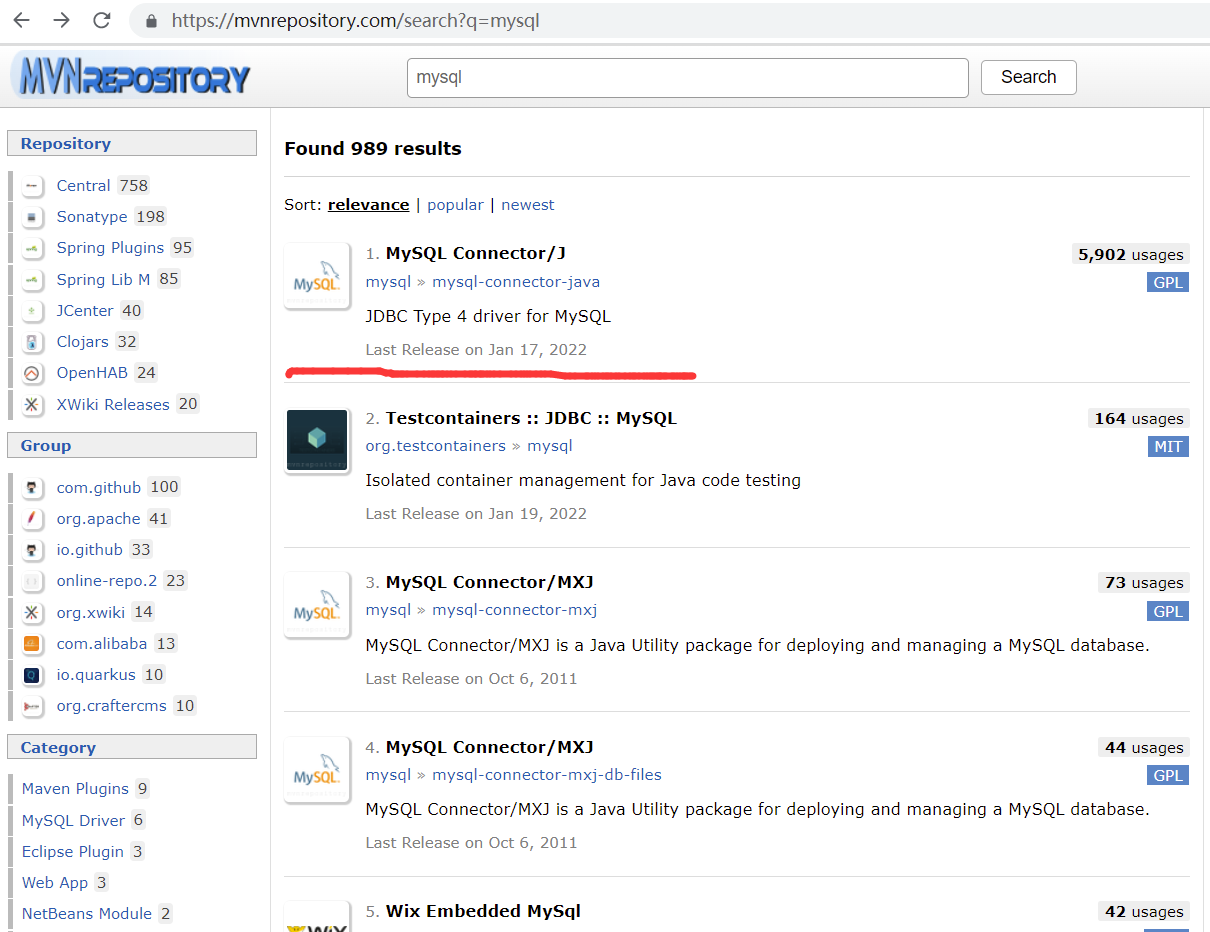
Task: Click the browser forward arrow
Action: pyautogui.click(x=62, y=20)
